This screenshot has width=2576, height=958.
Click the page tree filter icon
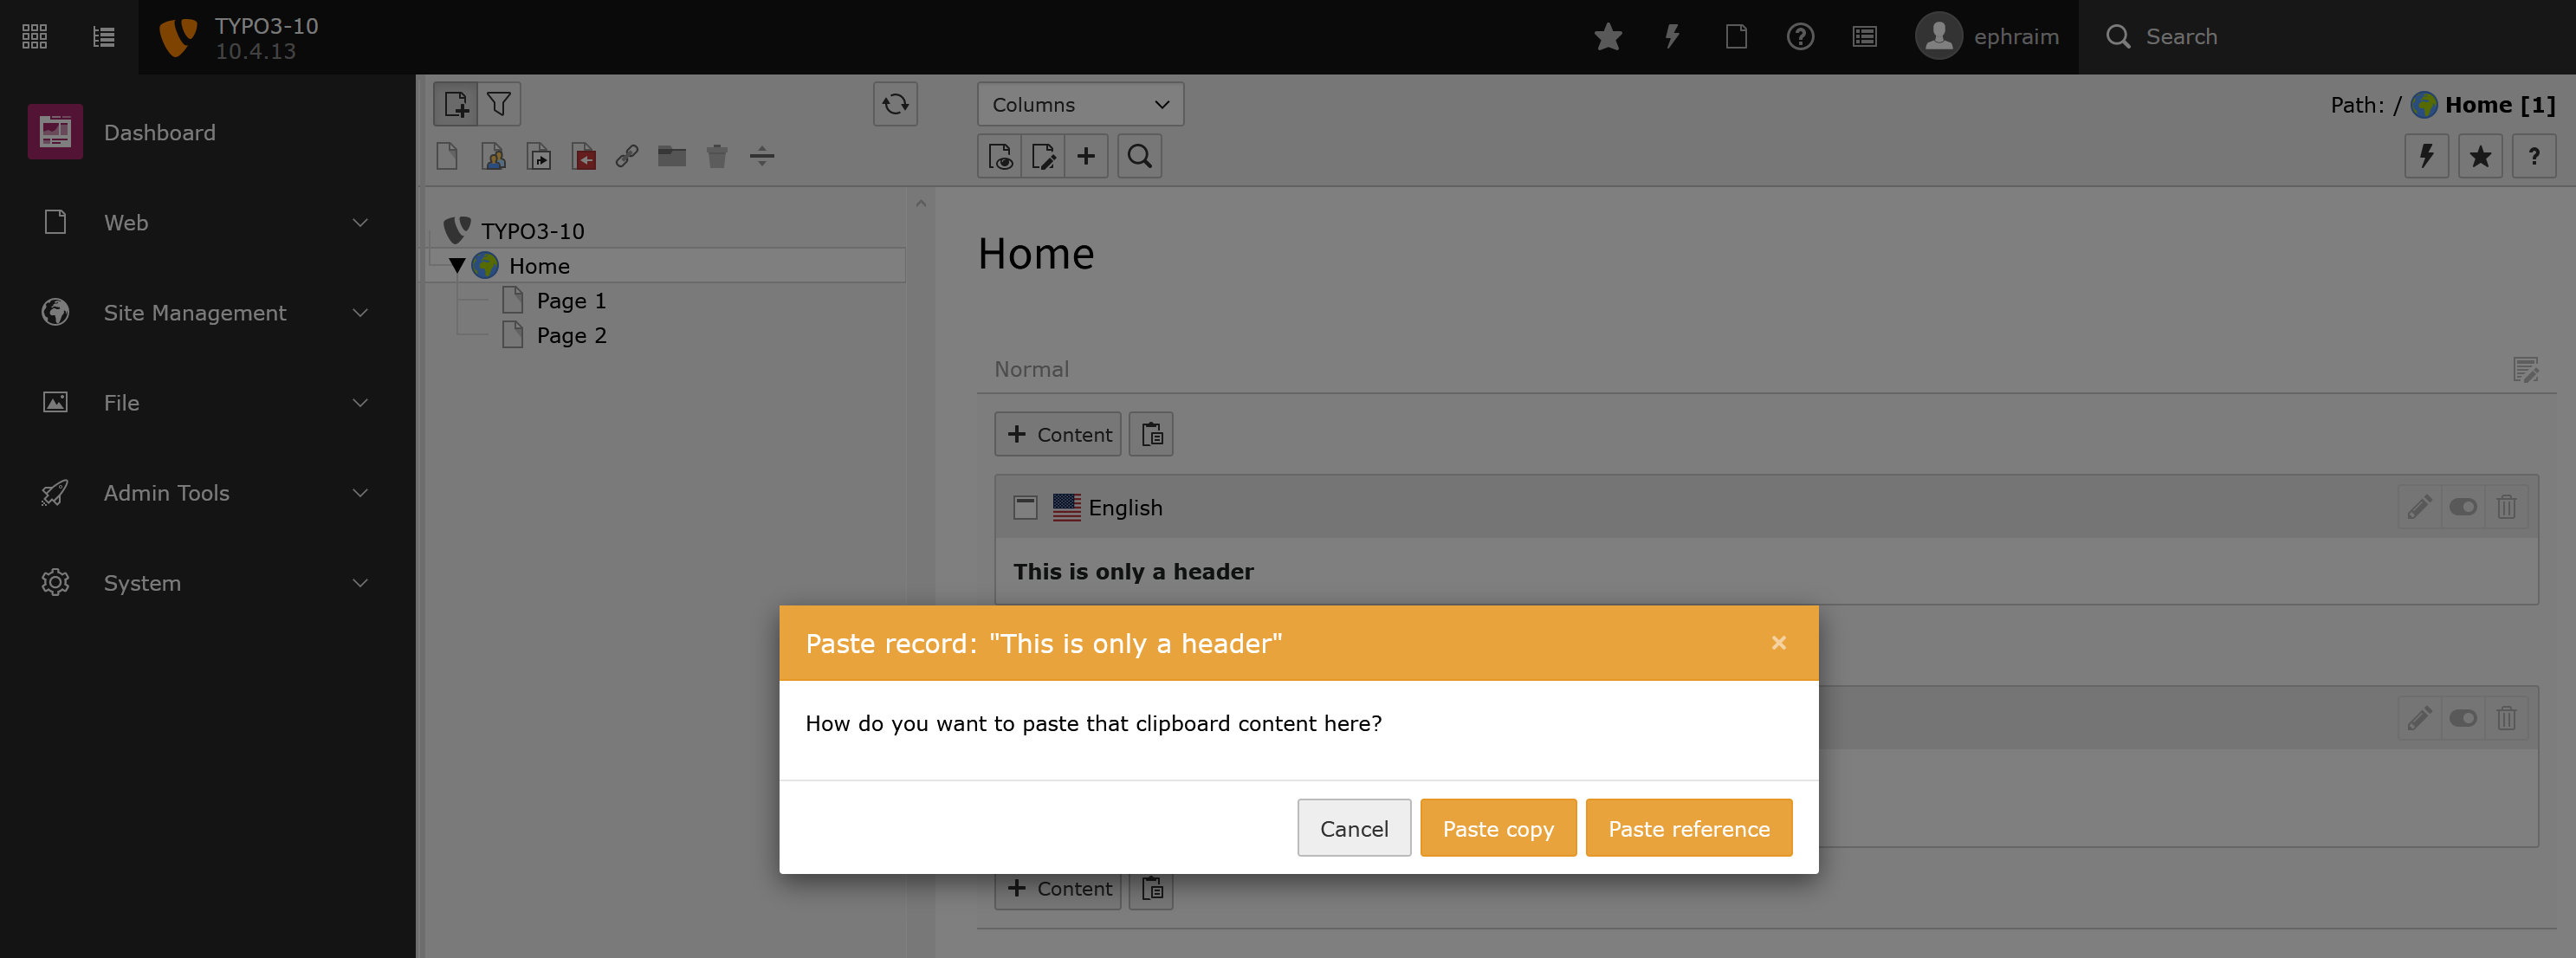point(499,104)
